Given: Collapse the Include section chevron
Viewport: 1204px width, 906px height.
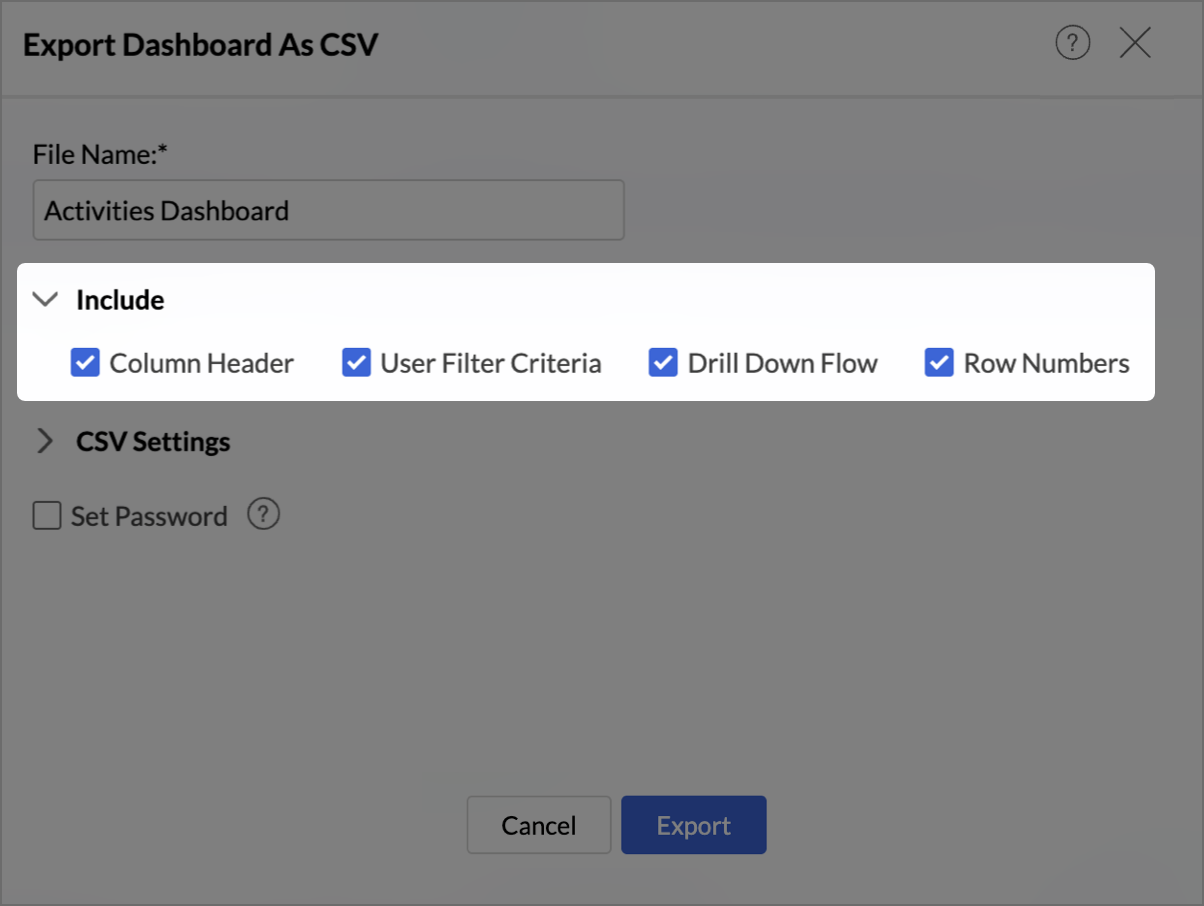Looking at the screenshot, I should point(45,299).
